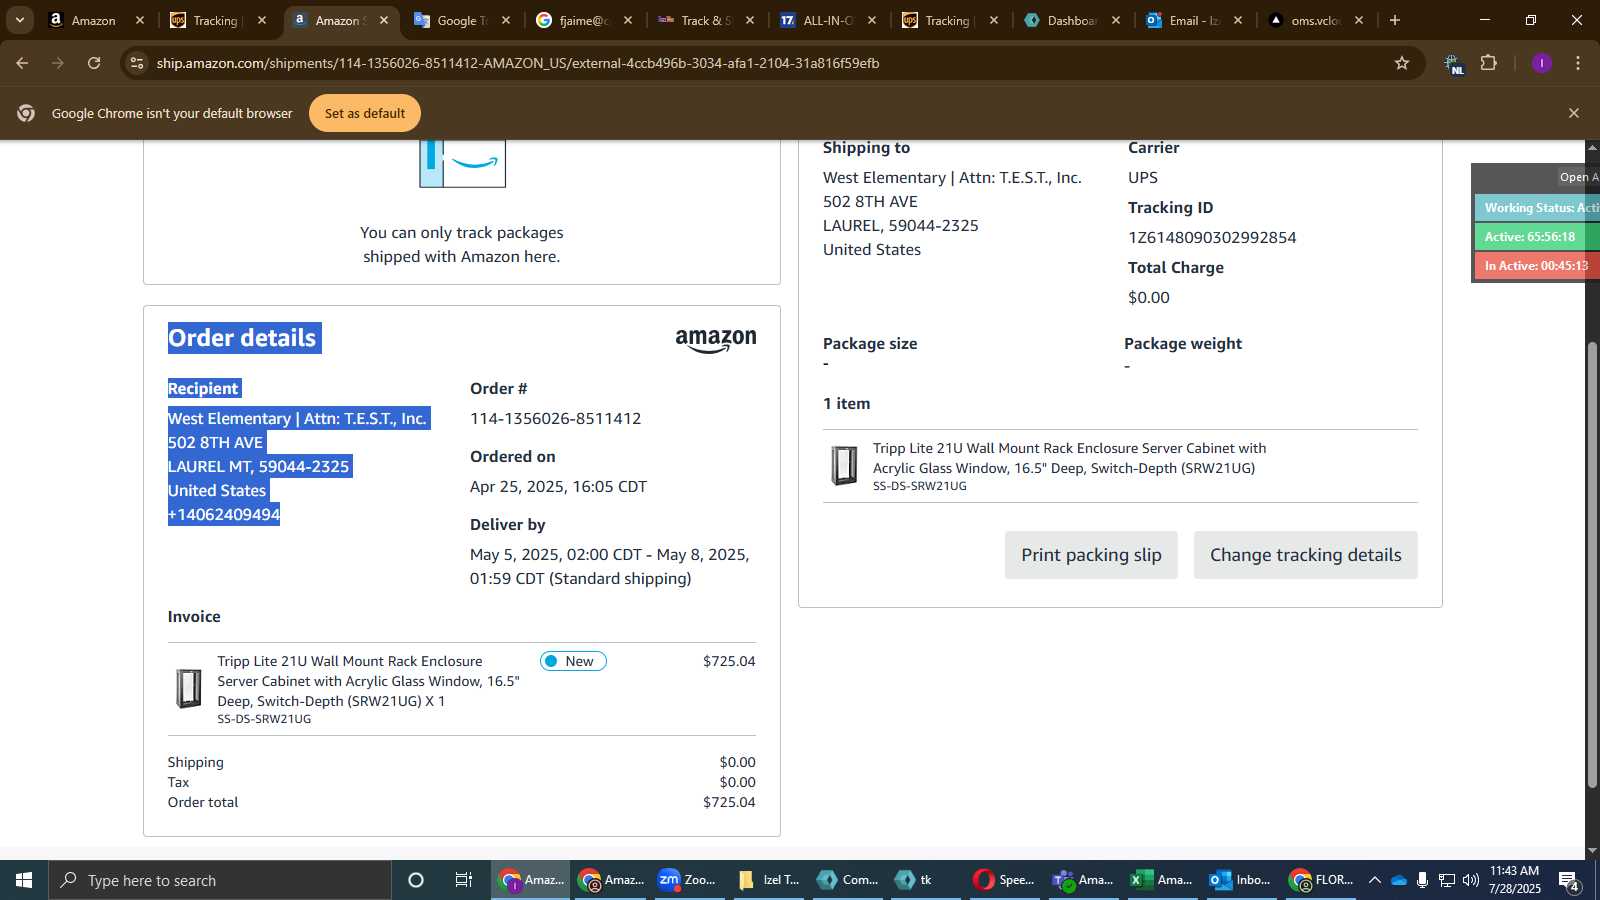Click the item thumbnail under 1 item
The image size is (1600, 900).
(x=844, y=466)
